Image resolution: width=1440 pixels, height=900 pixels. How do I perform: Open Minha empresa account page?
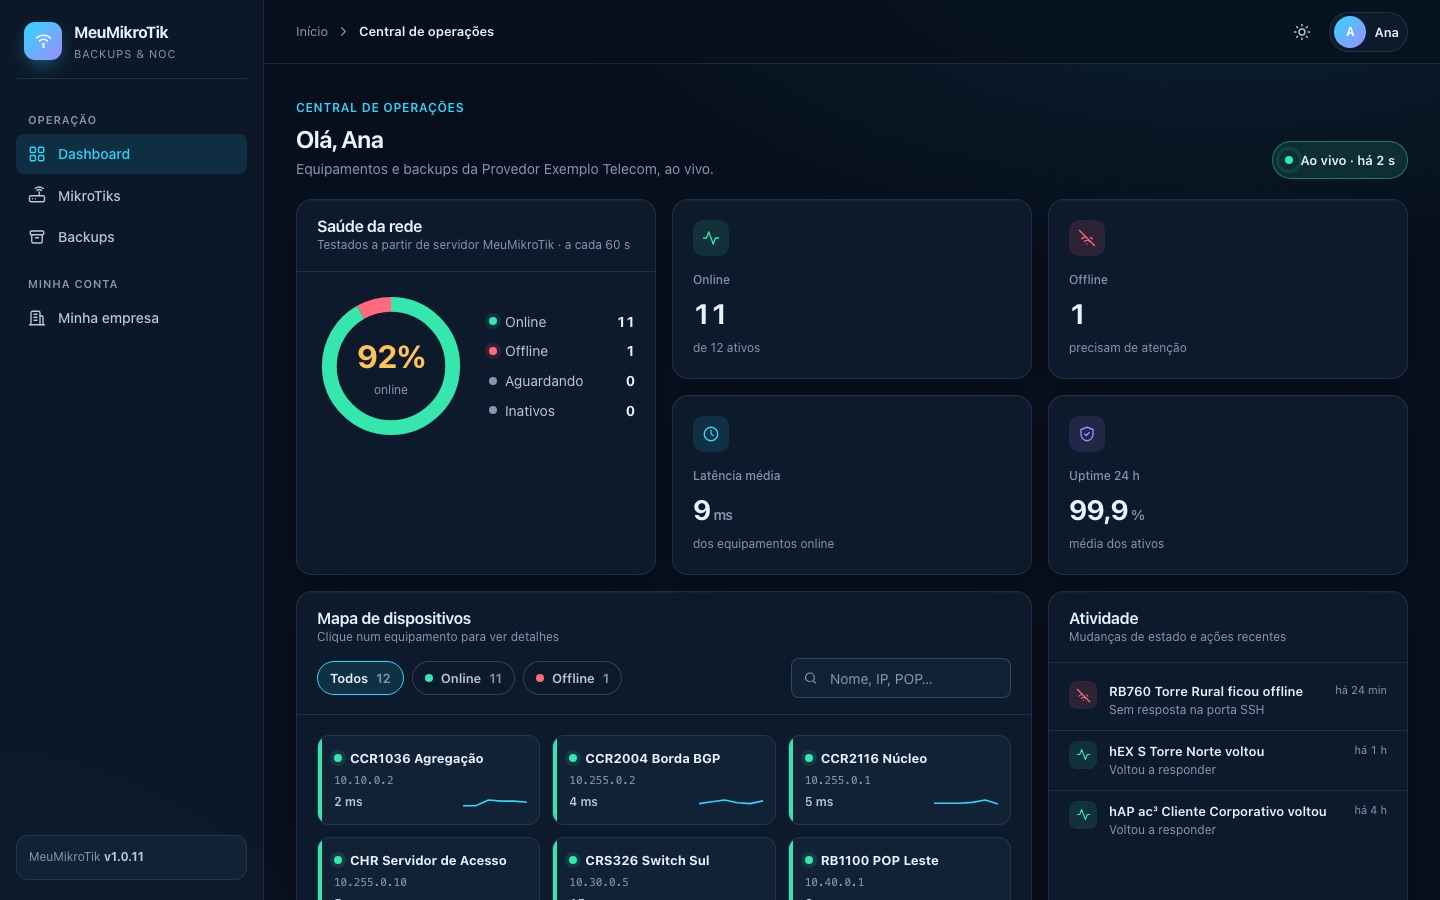click(x=131, y=318)
